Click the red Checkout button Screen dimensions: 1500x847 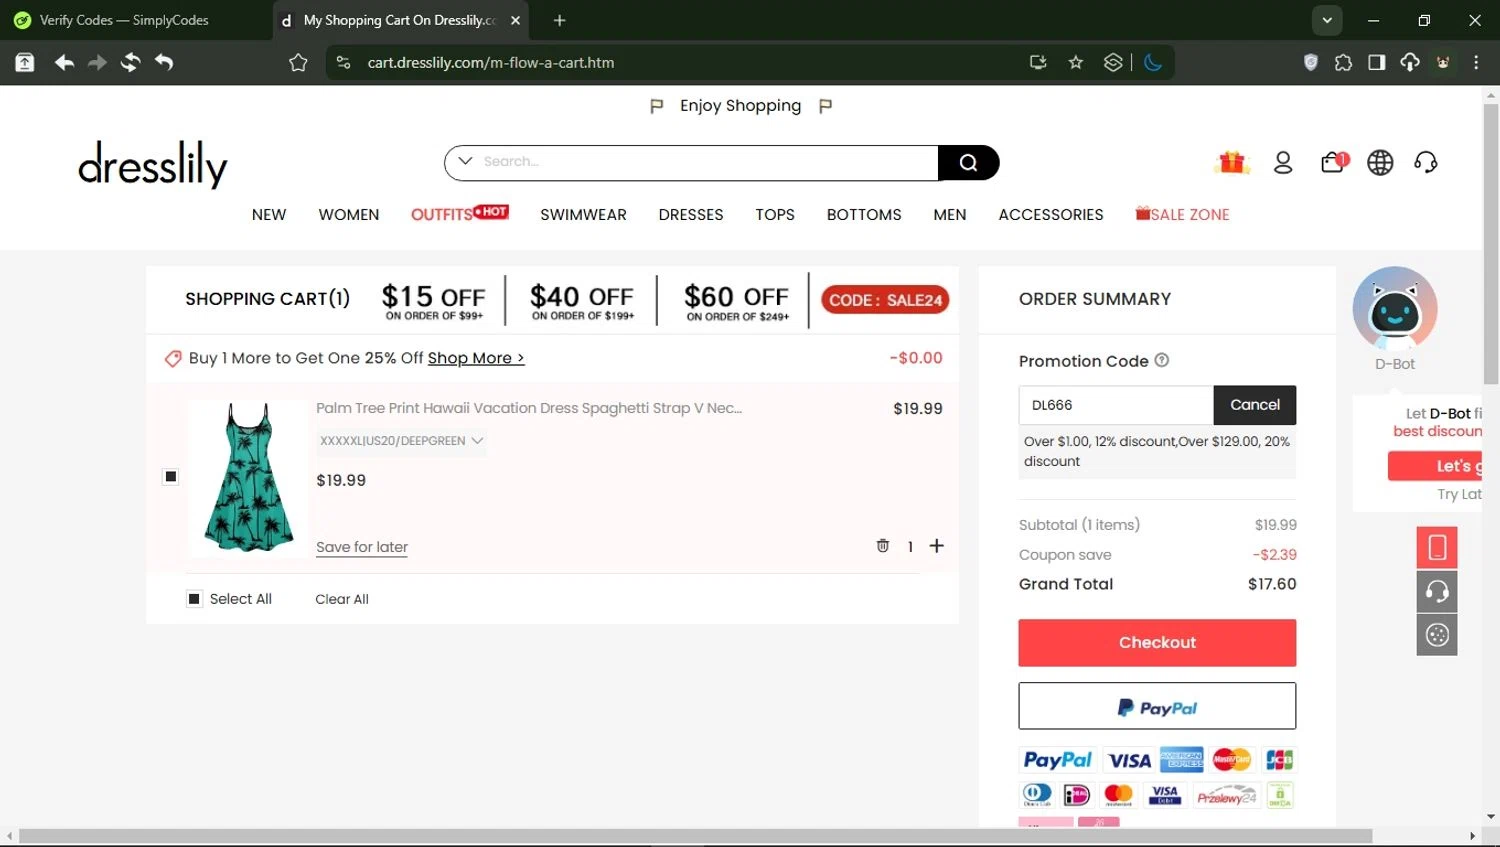(1157, 643)
